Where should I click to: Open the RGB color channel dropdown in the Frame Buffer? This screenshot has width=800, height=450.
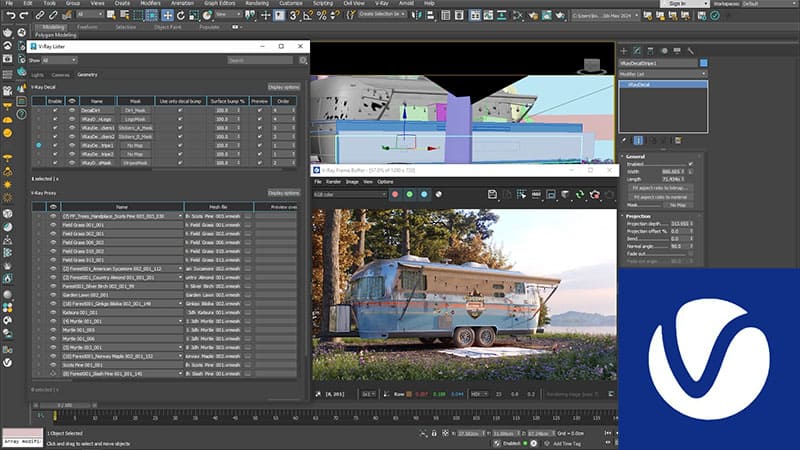(350, 194)
